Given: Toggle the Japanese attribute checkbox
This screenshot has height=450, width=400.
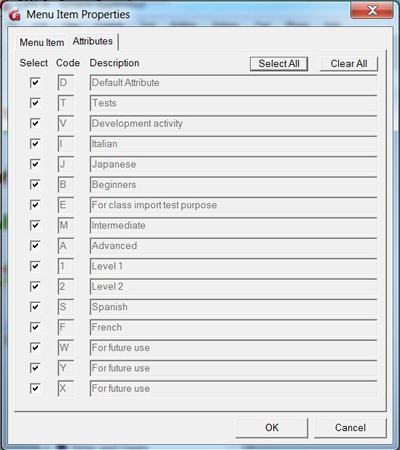Looking at the screenshot, I should [35, 164].
